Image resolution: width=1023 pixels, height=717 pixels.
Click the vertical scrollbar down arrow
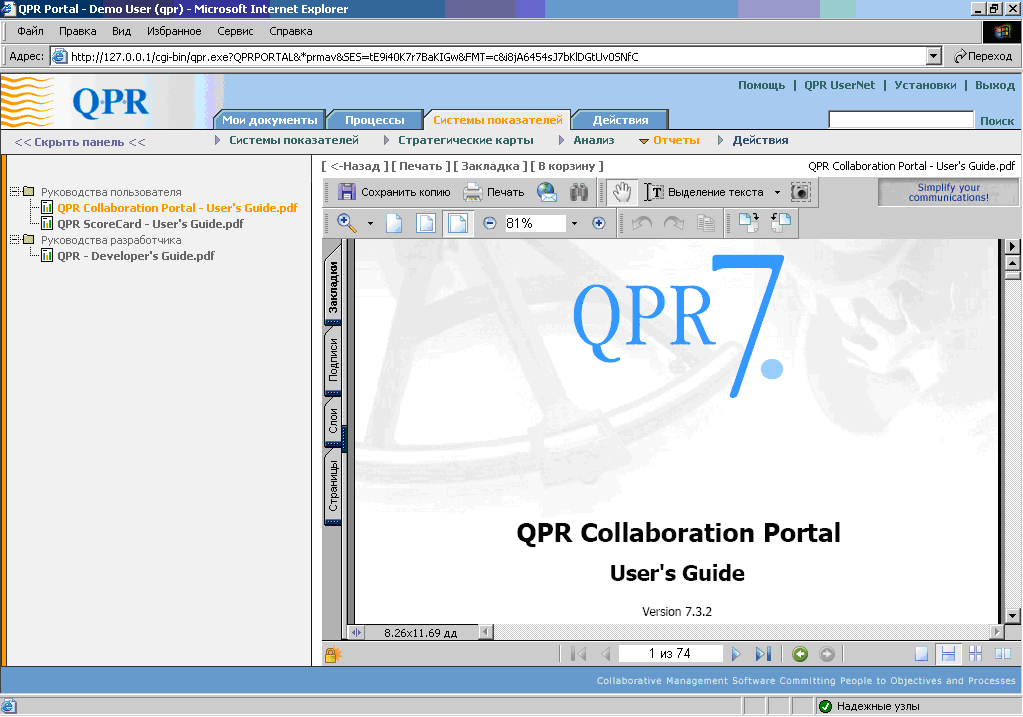tap(1013, 615)
